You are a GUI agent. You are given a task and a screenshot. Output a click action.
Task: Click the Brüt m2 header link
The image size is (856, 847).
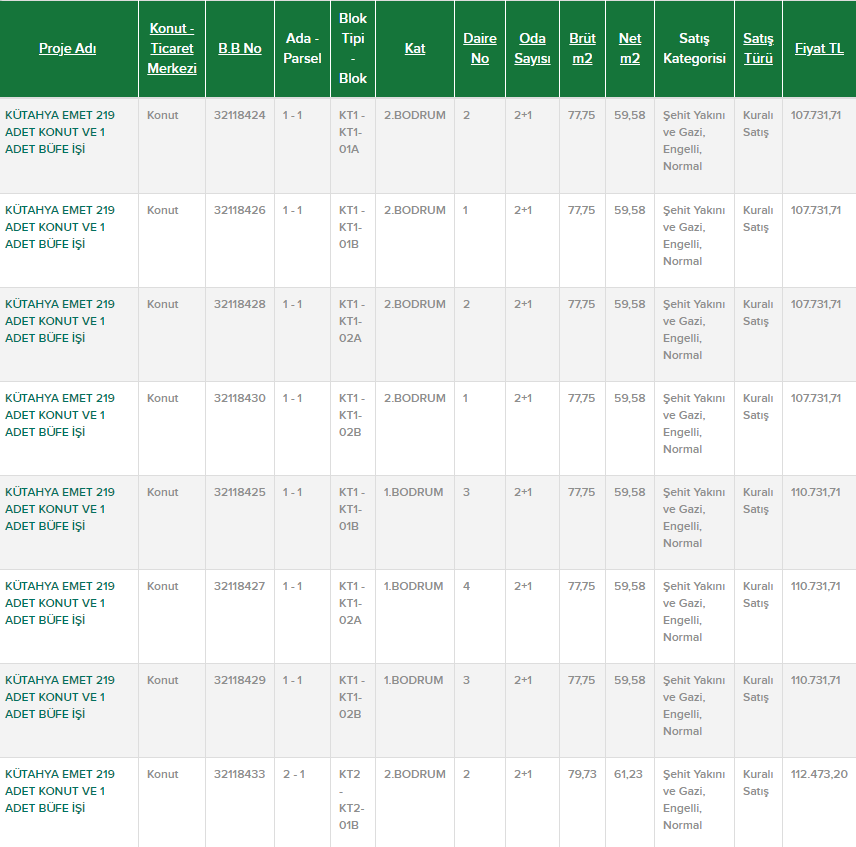(582, 49)
